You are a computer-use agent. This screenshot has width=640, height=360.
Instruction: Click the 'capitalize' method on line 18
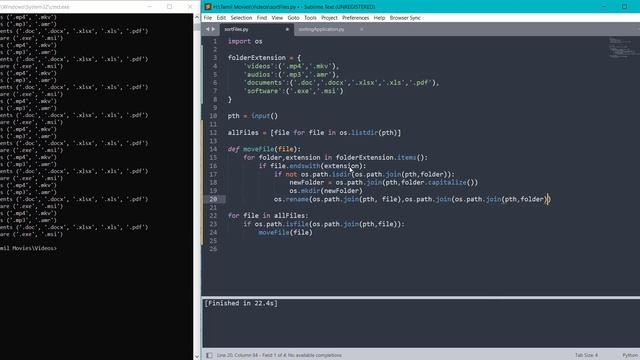tap(447, 182)
